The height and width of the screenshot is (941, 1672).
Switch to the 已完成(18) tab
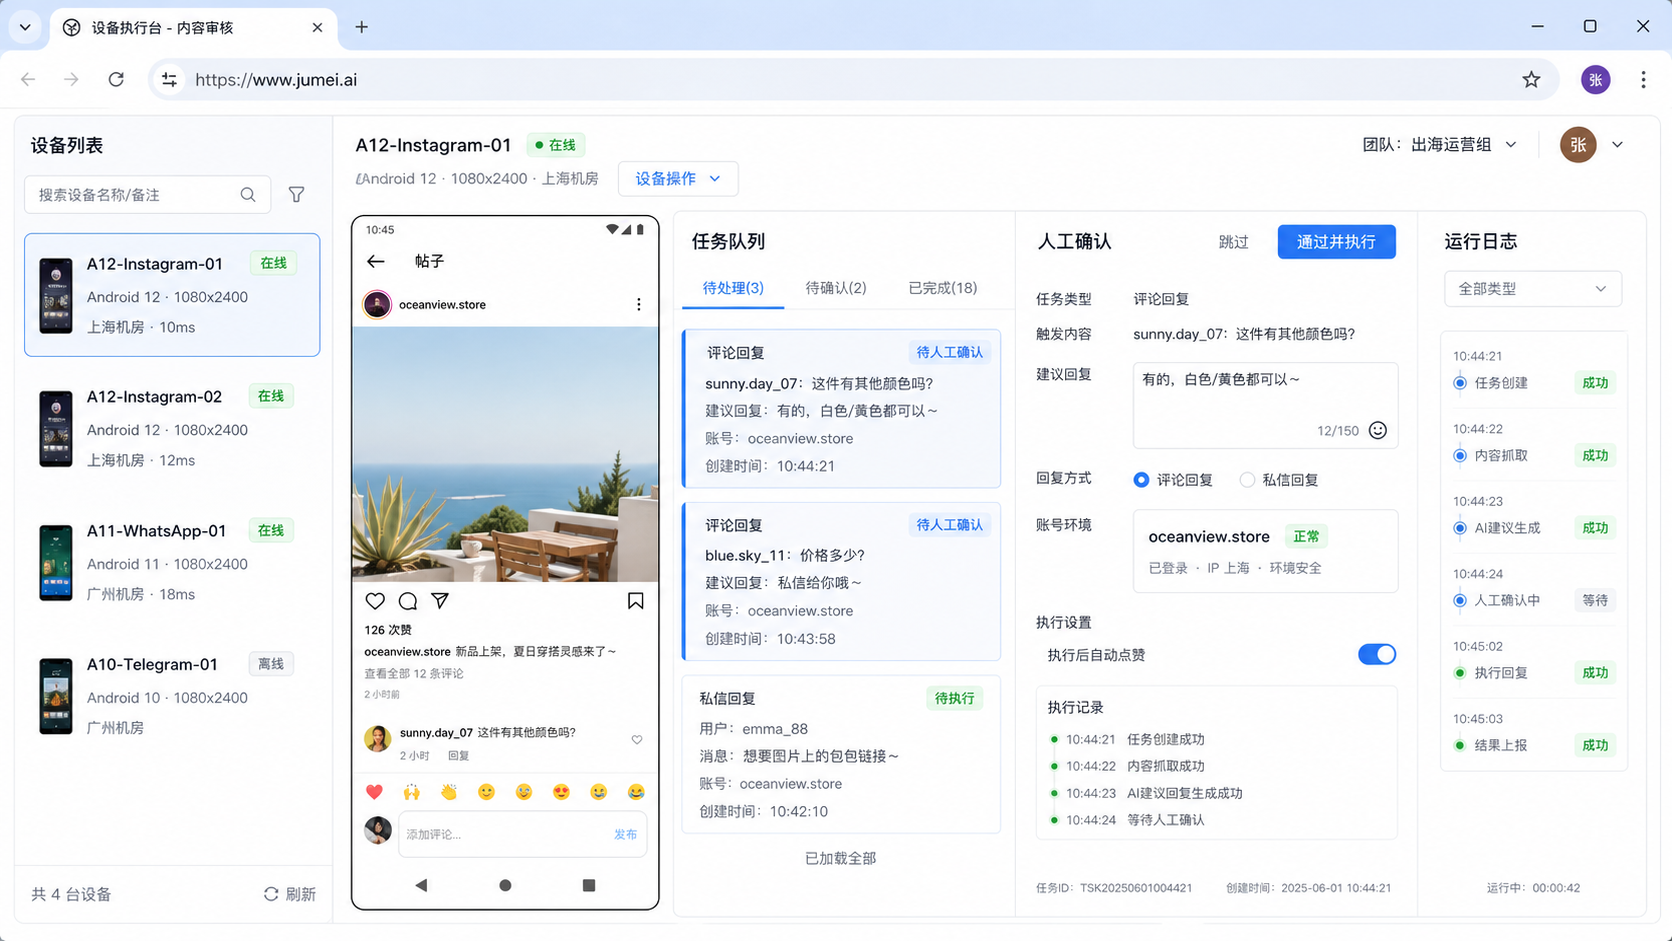point(942,288)
